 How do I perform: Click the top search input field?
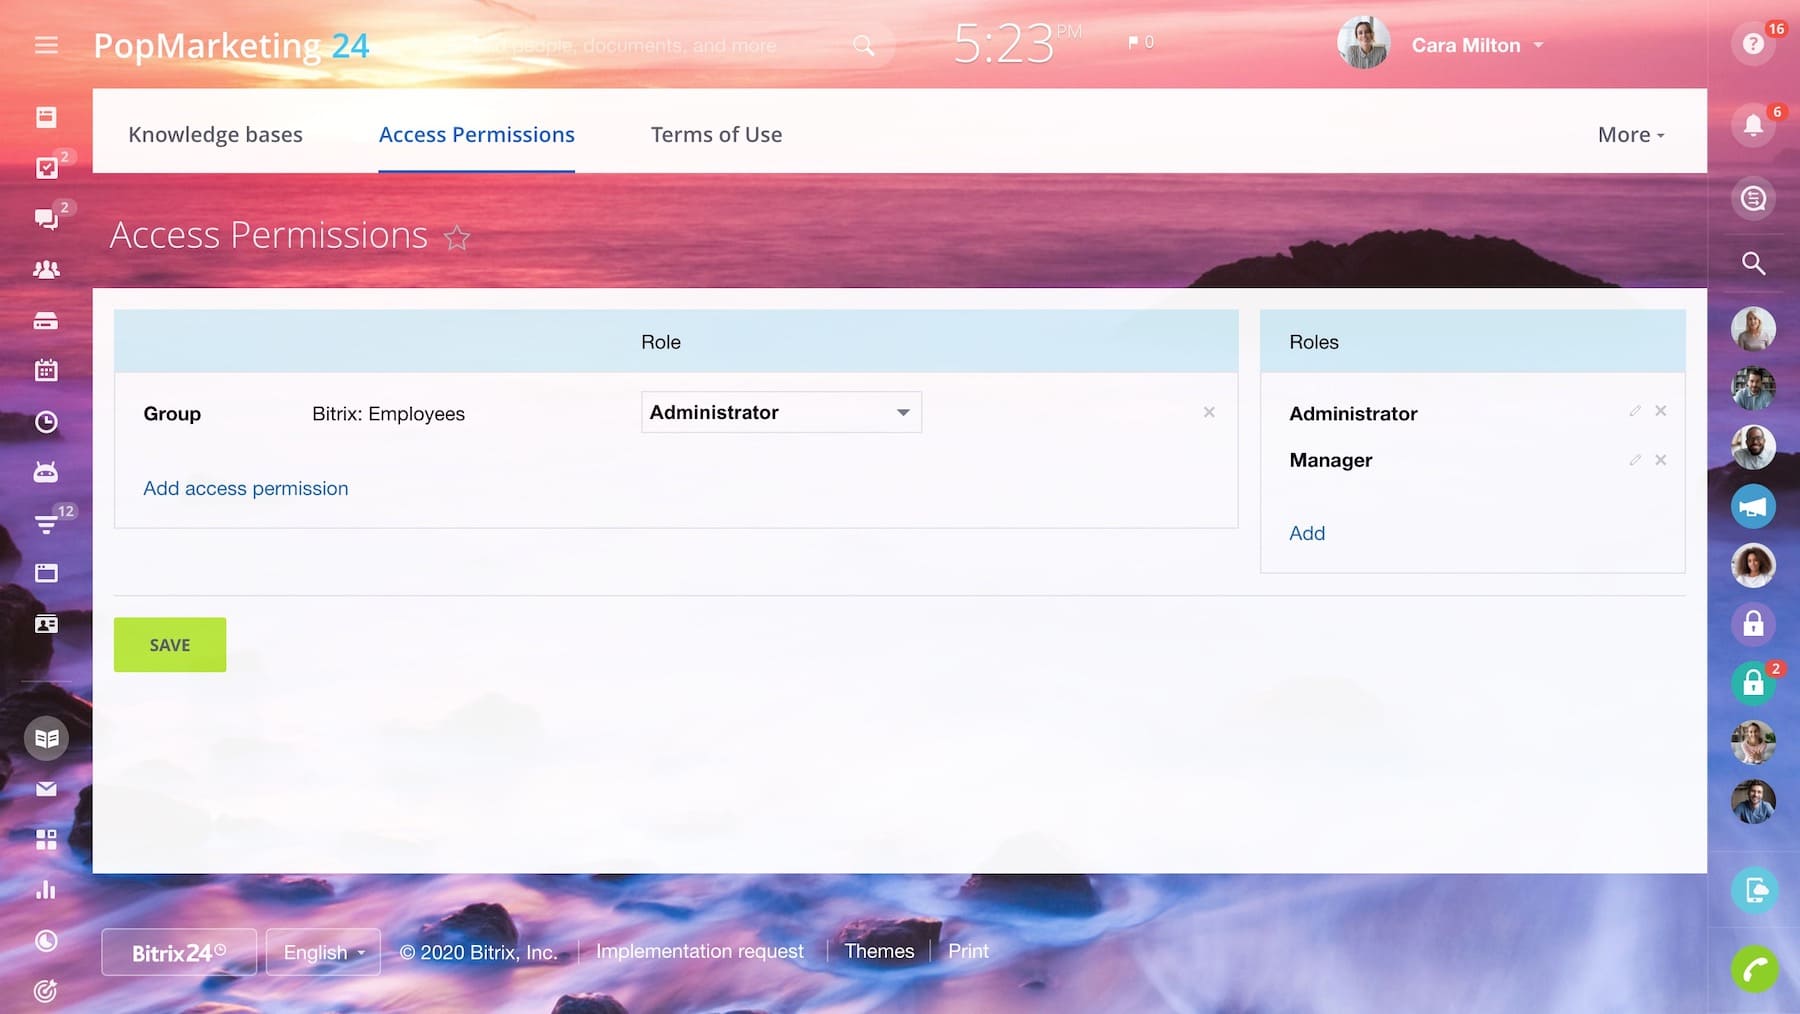(x=650, y=45)
